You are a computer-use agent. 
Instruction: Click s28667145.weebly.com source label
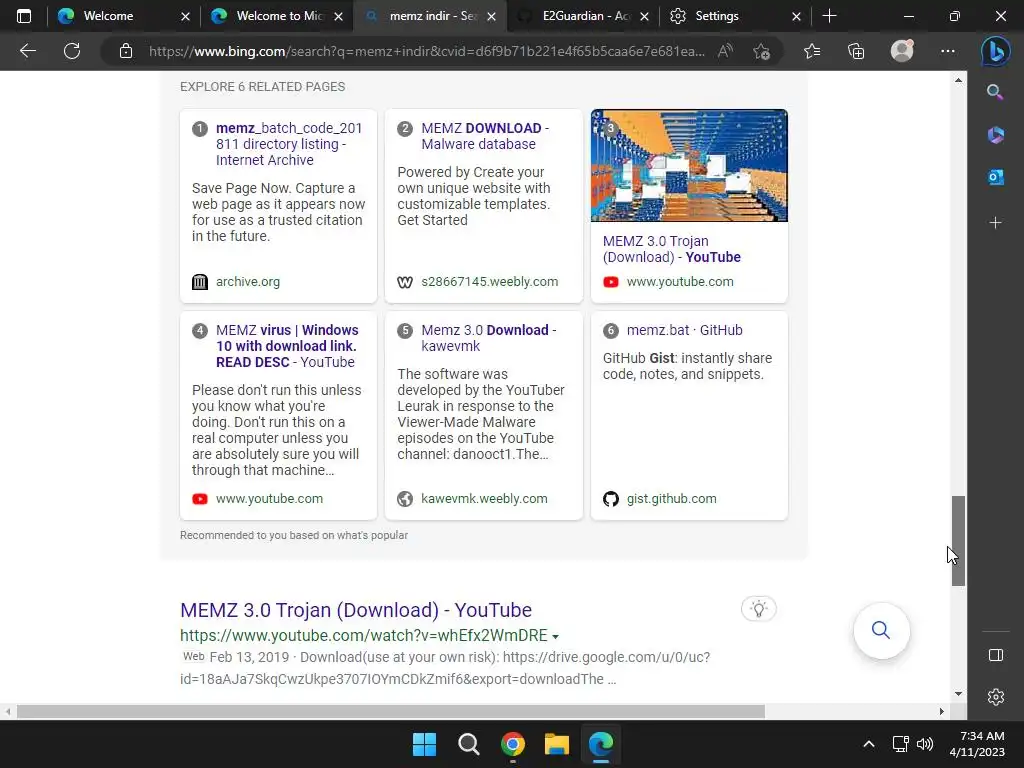pos(489,281)
